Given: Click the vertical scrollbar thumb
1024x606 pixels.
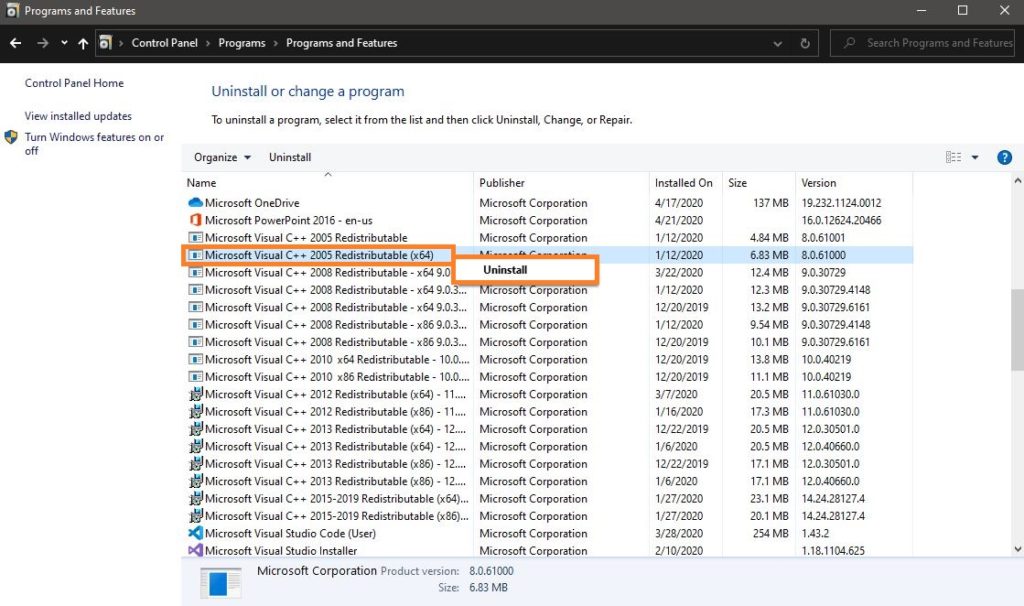Looking at the screenshot, I should click(1017, 330).
